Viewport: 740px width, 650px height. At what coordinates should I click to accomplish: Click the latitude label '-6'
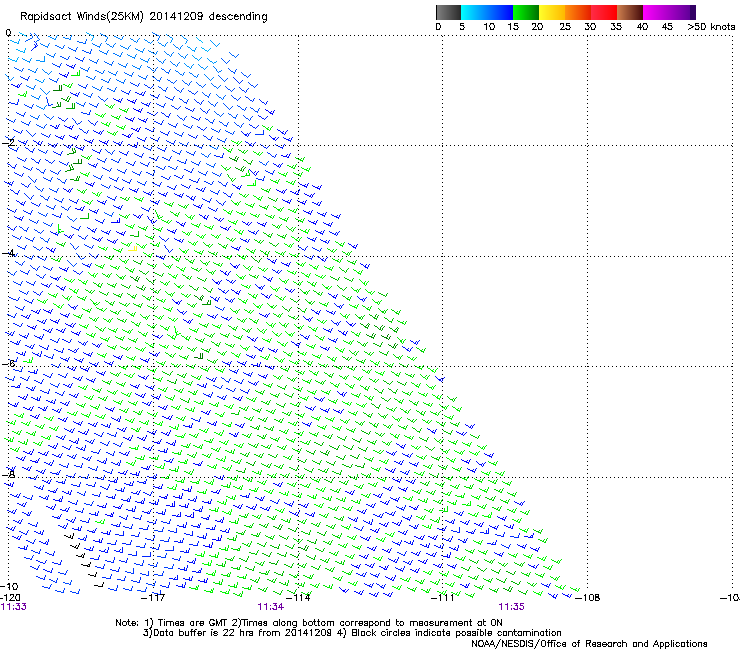pyautogui.click(x=8, y=363)
